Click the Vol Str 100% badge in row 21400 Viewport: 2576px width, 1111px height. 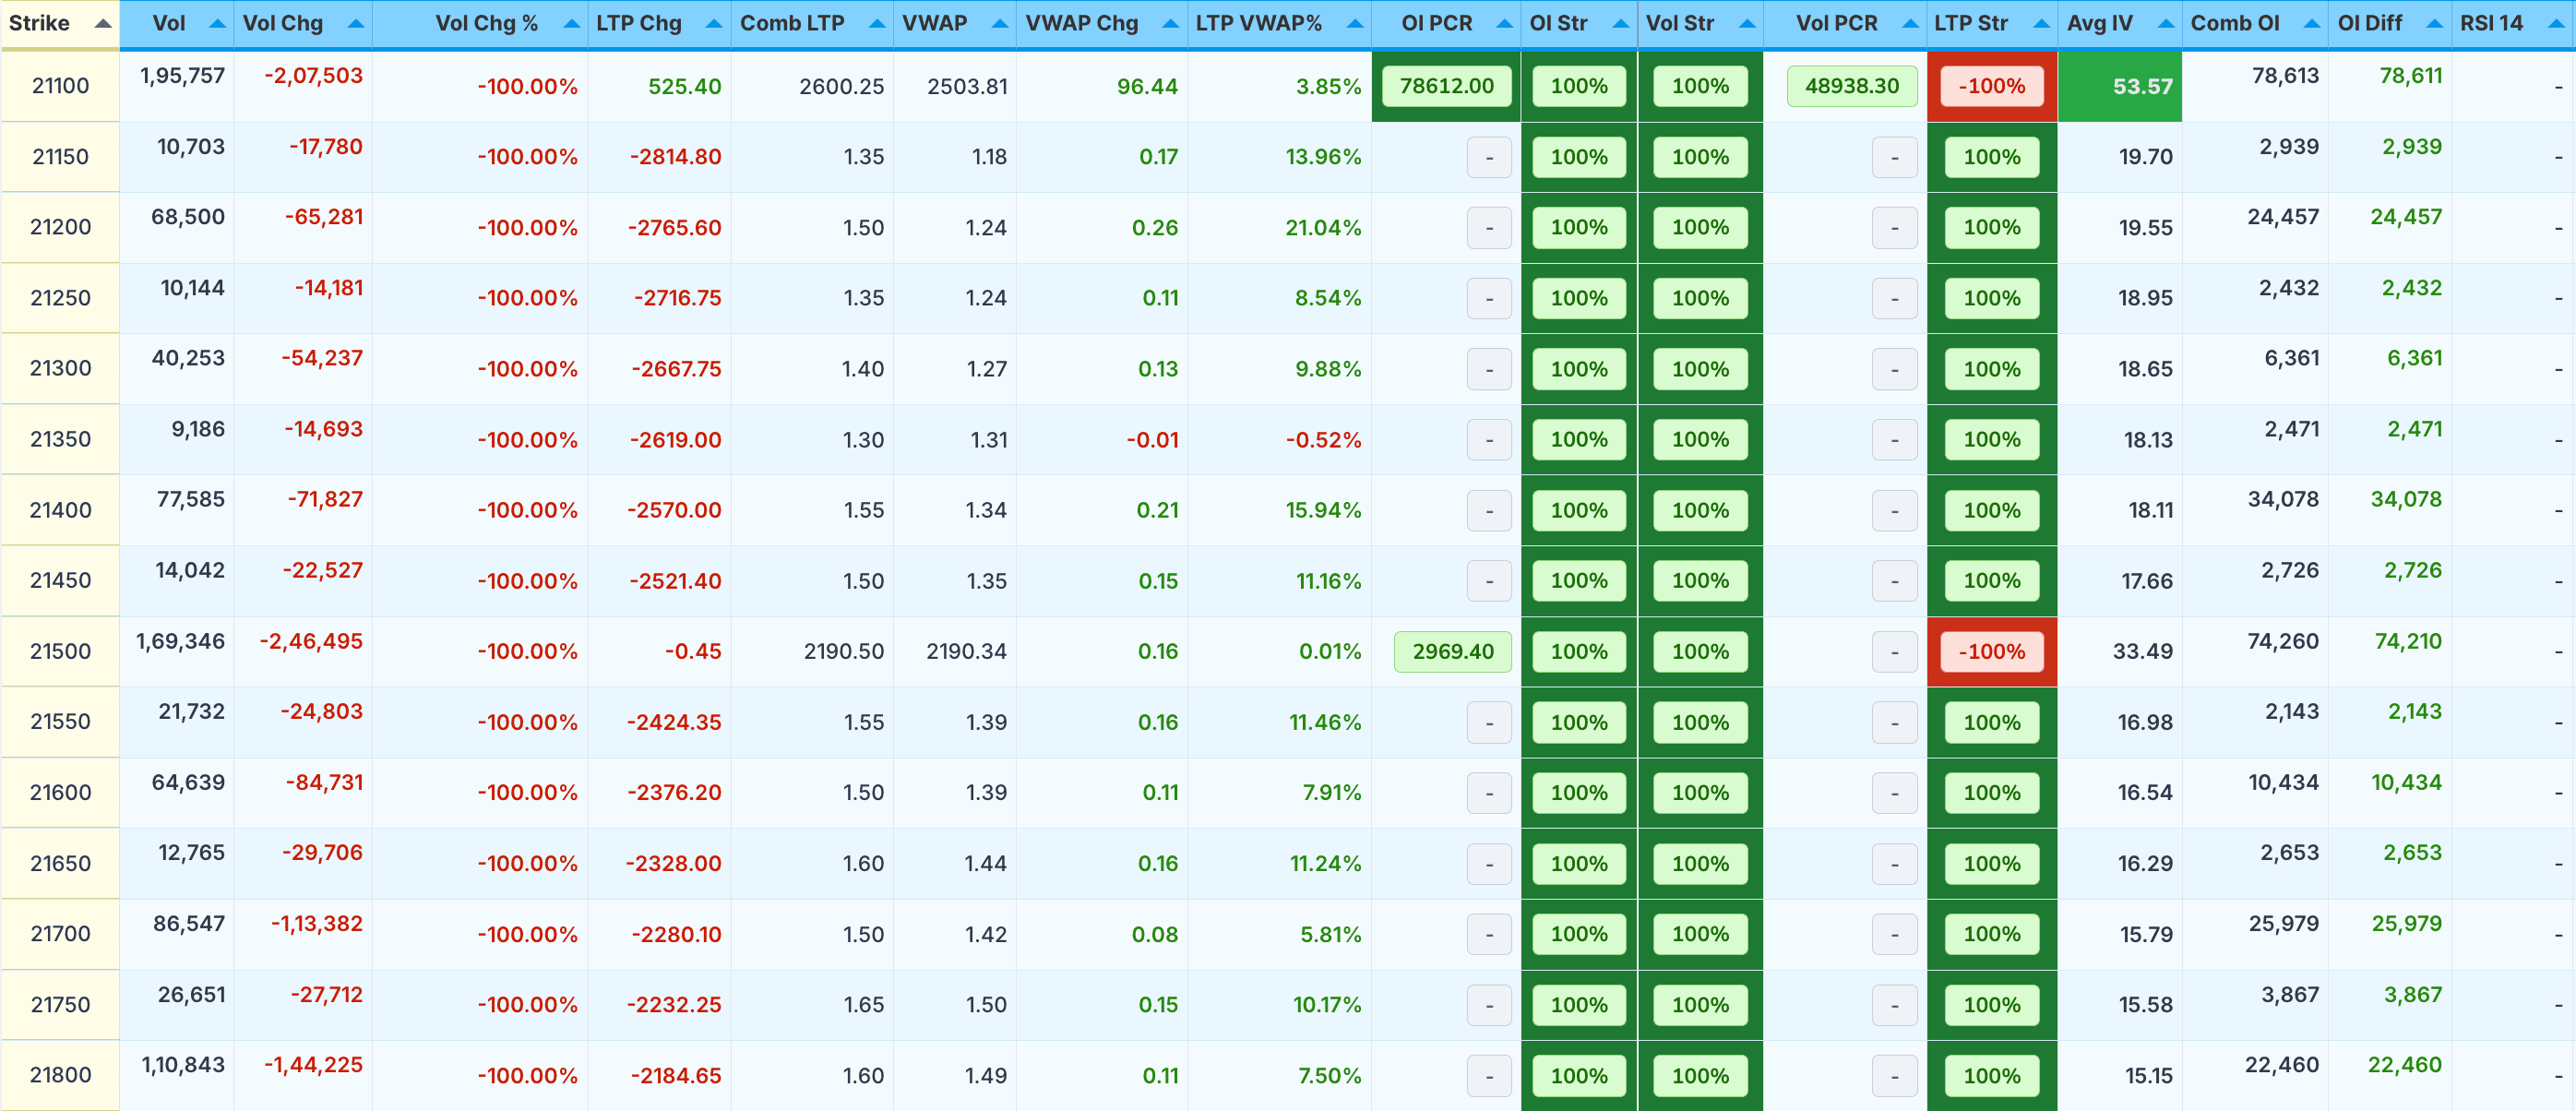[x=1700, y=510]
